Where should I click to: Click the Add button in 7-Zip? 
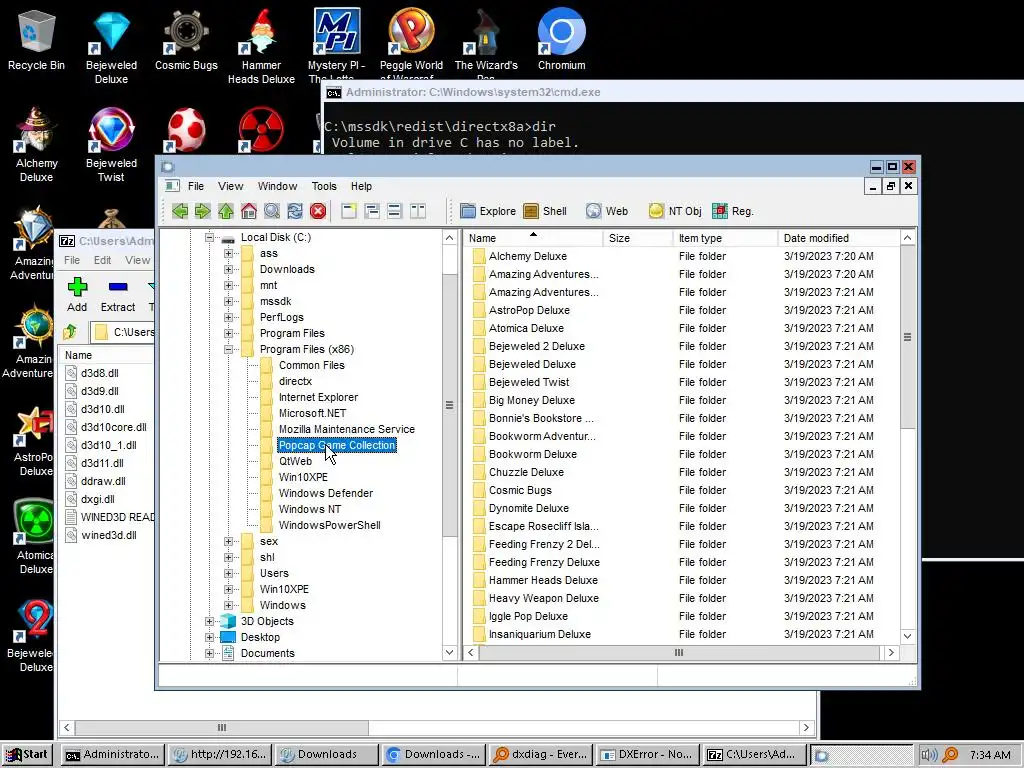[77, 295]
